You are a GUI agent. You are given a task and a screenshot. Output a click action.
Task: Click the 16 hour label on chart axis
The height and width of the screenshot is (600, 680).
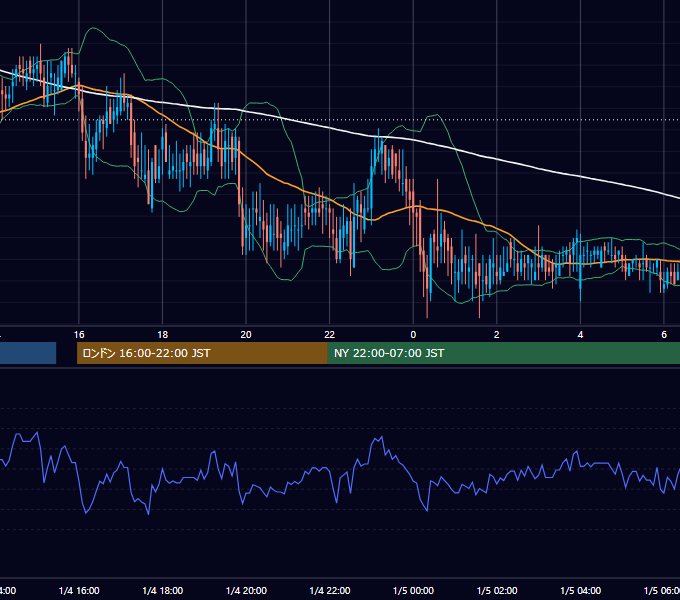pos(79,335)
